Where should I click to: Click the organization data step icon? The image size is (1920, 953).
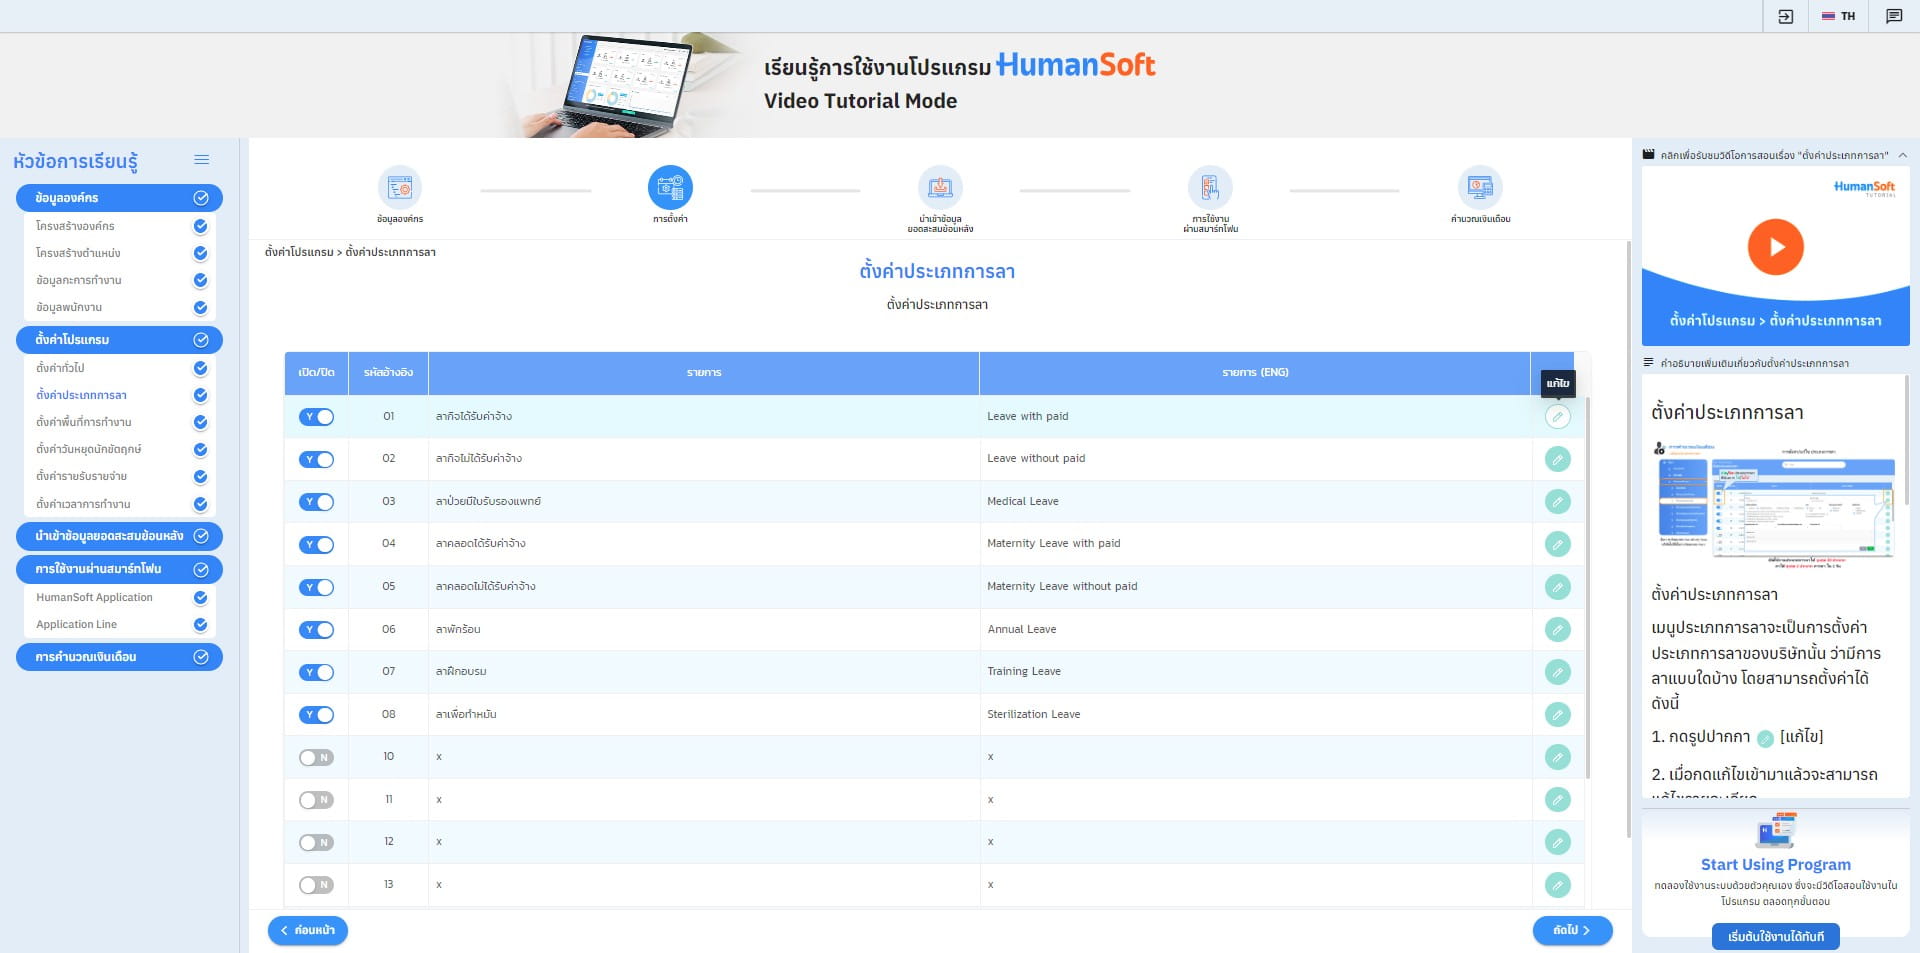pyautogui.click(x=399, y=188)
